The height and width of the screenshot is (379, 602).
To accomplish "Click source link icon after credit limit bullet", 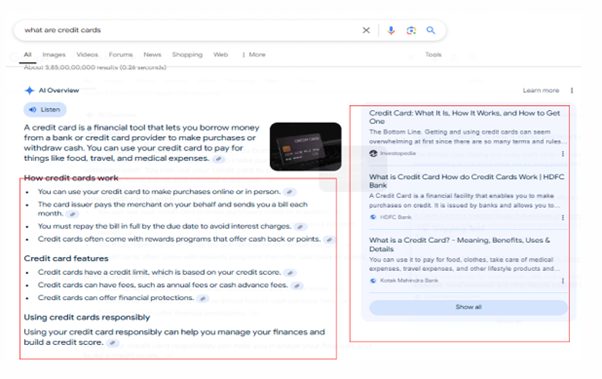I will (290, 273).
